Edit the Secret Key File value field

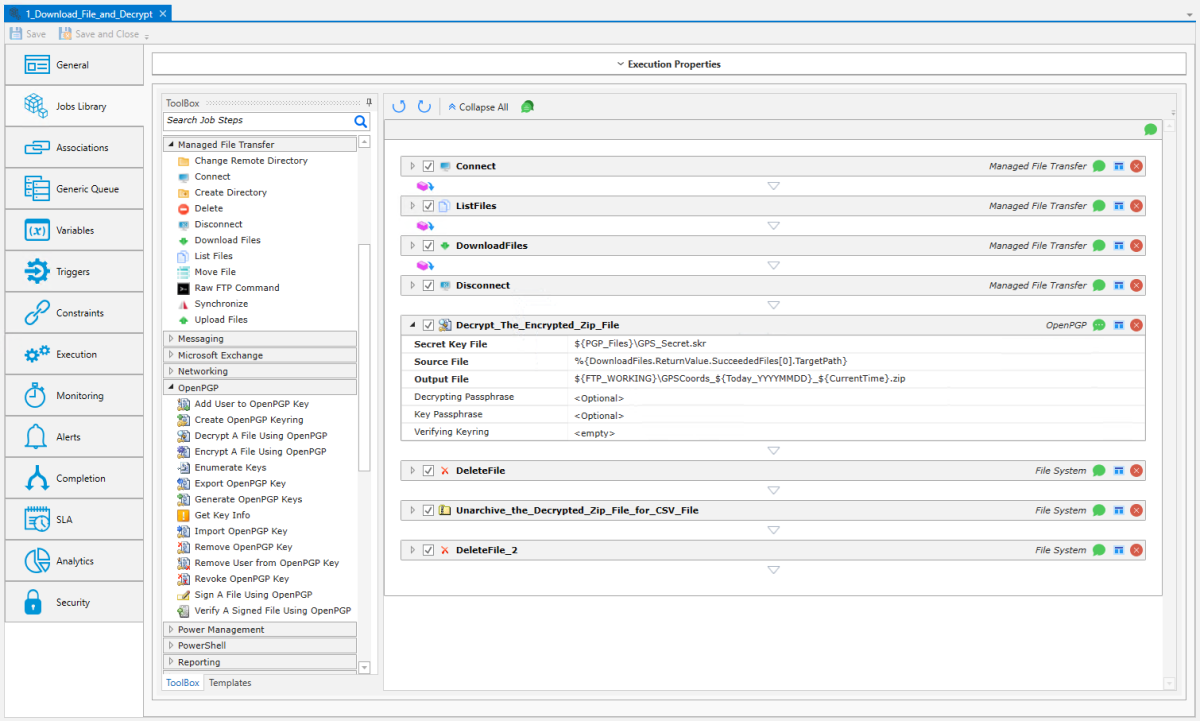[857, 344]
